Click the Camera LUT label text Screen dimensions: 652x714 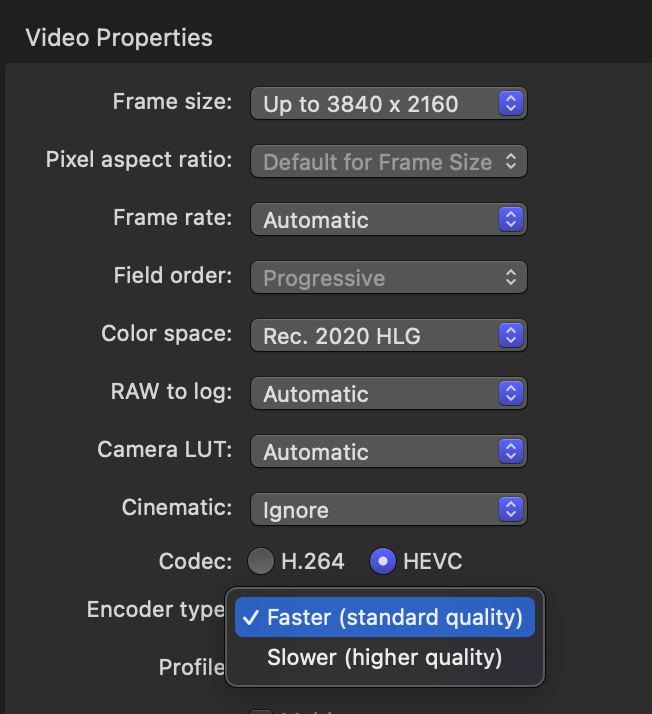point(164,449)
